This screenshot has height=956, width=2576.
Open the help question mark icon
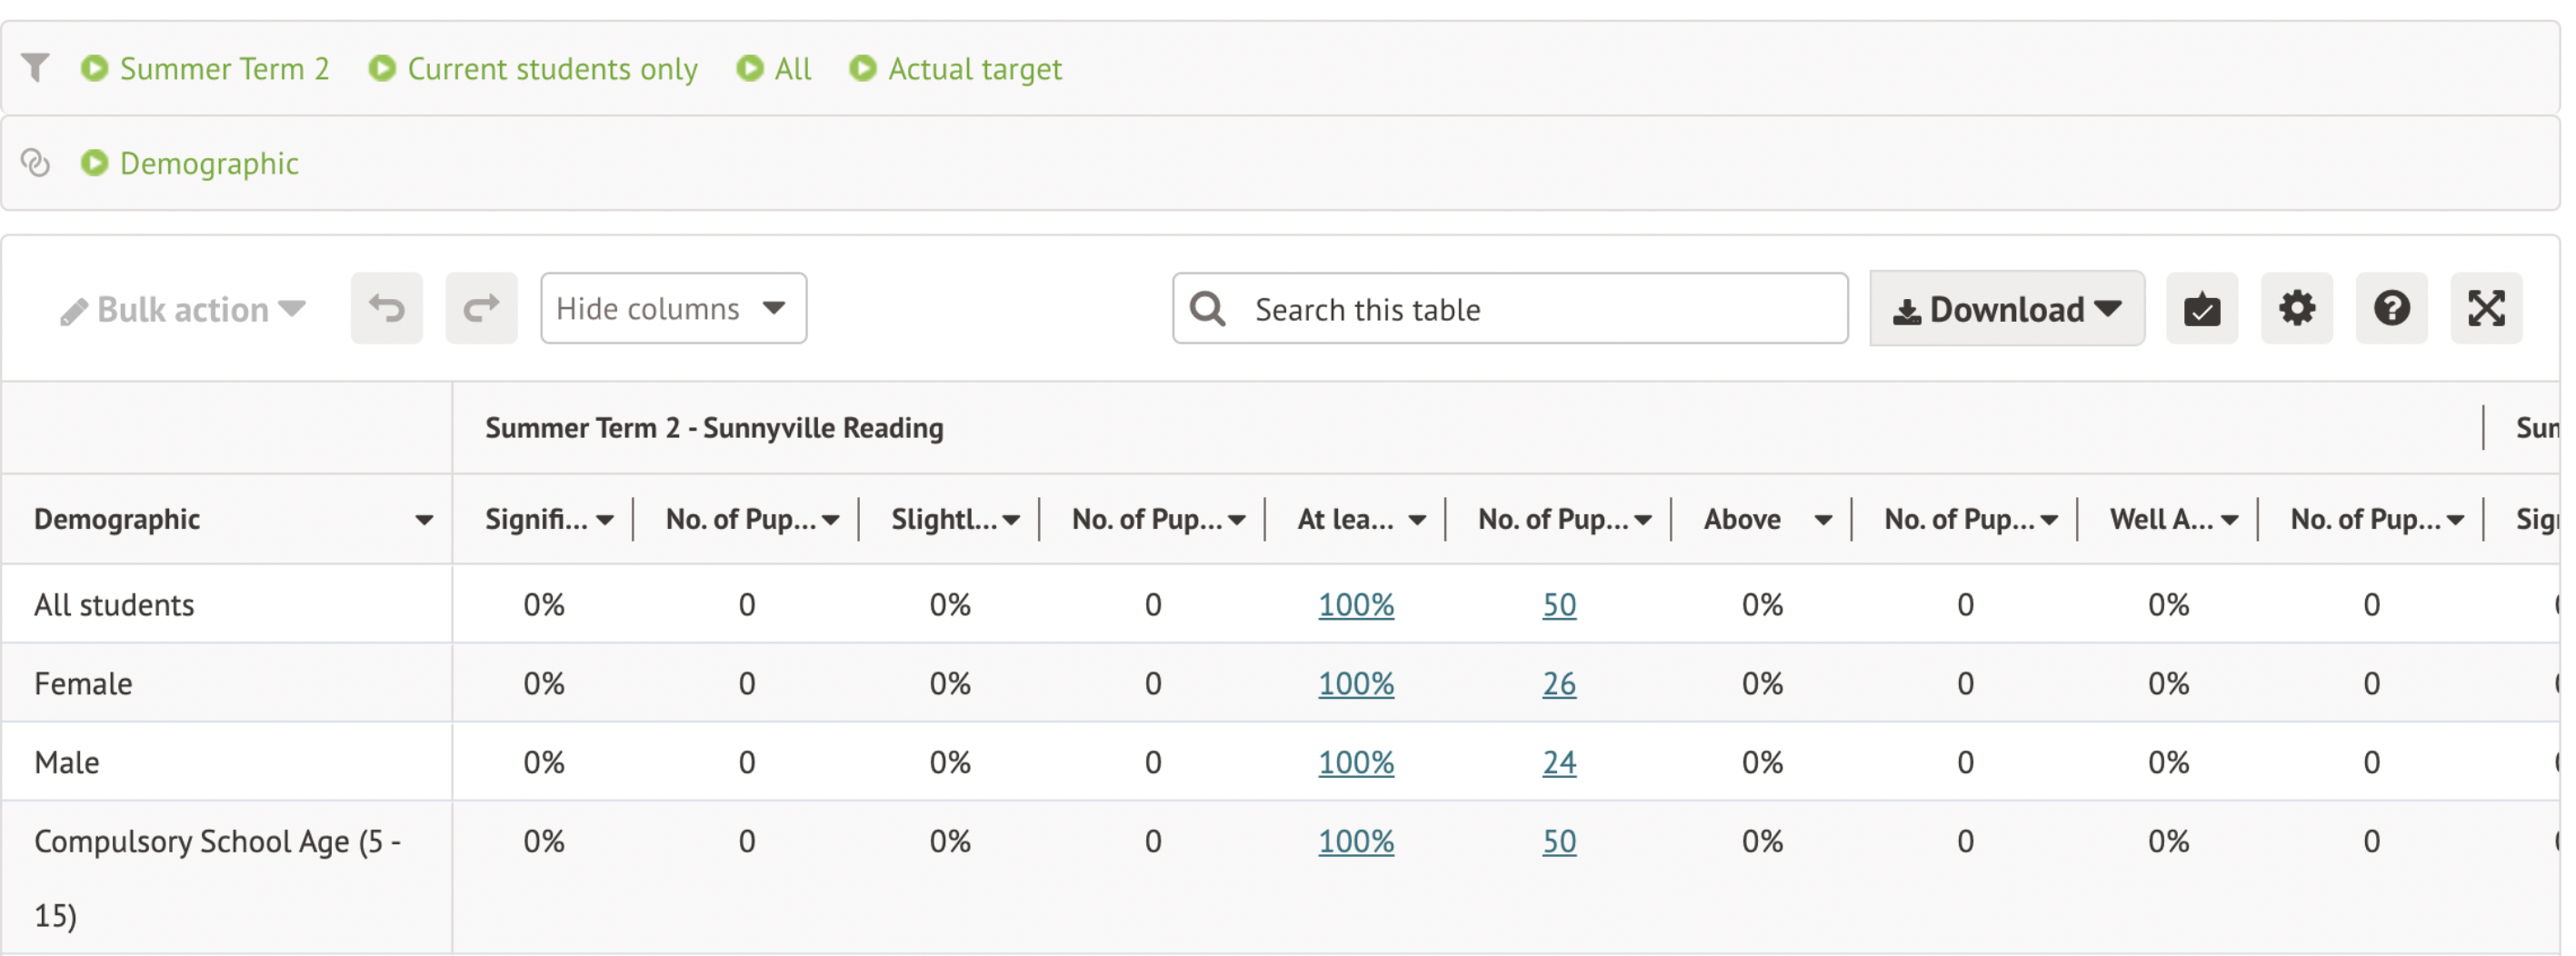[2391, 308]
